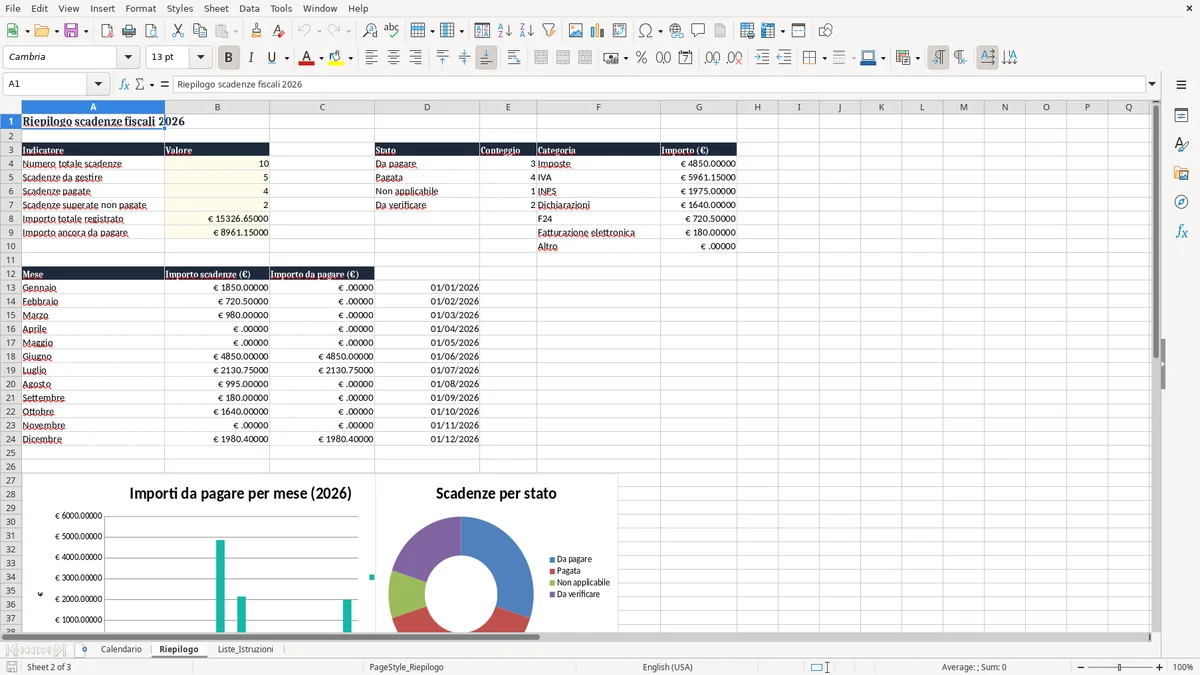Open sidebar Properties panel
This screenshot has height=675, width=1200.
[1181, 116]
